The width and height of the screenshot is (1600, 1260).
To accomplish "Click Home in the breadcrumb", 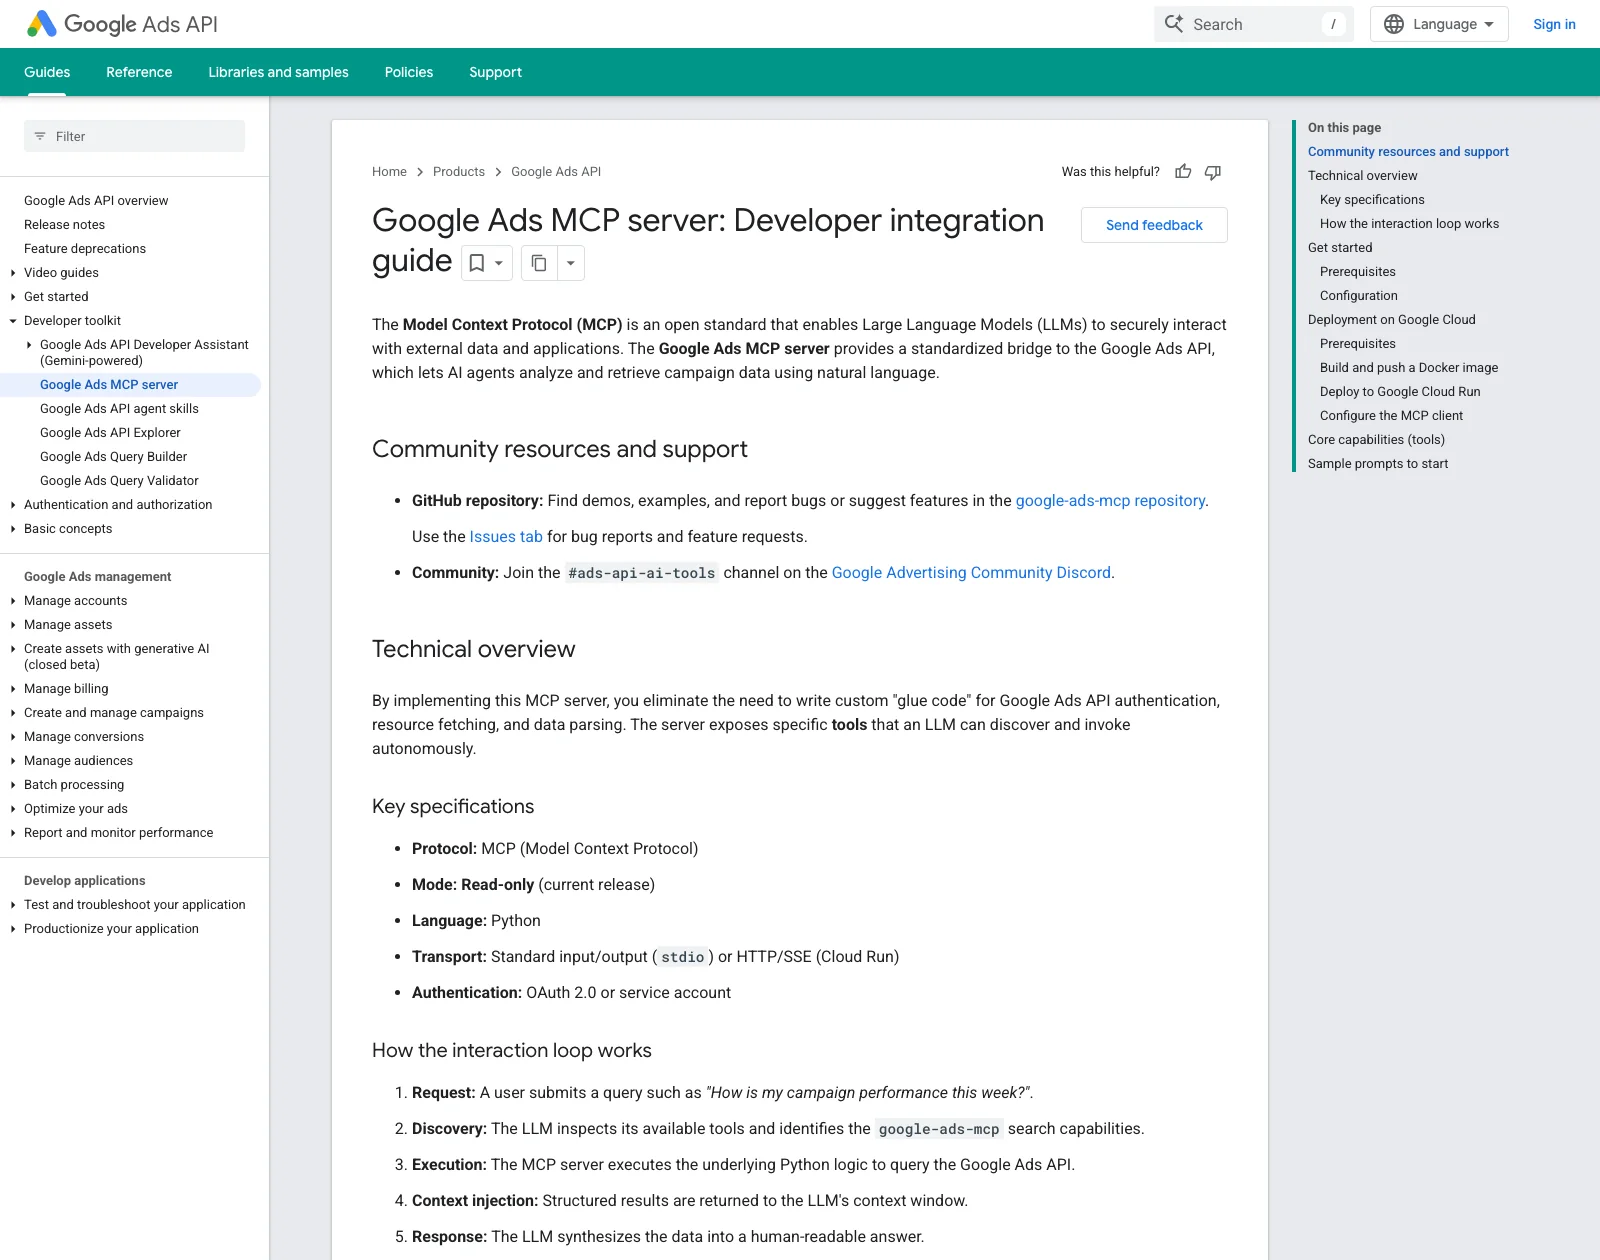I will coord(389,172).
